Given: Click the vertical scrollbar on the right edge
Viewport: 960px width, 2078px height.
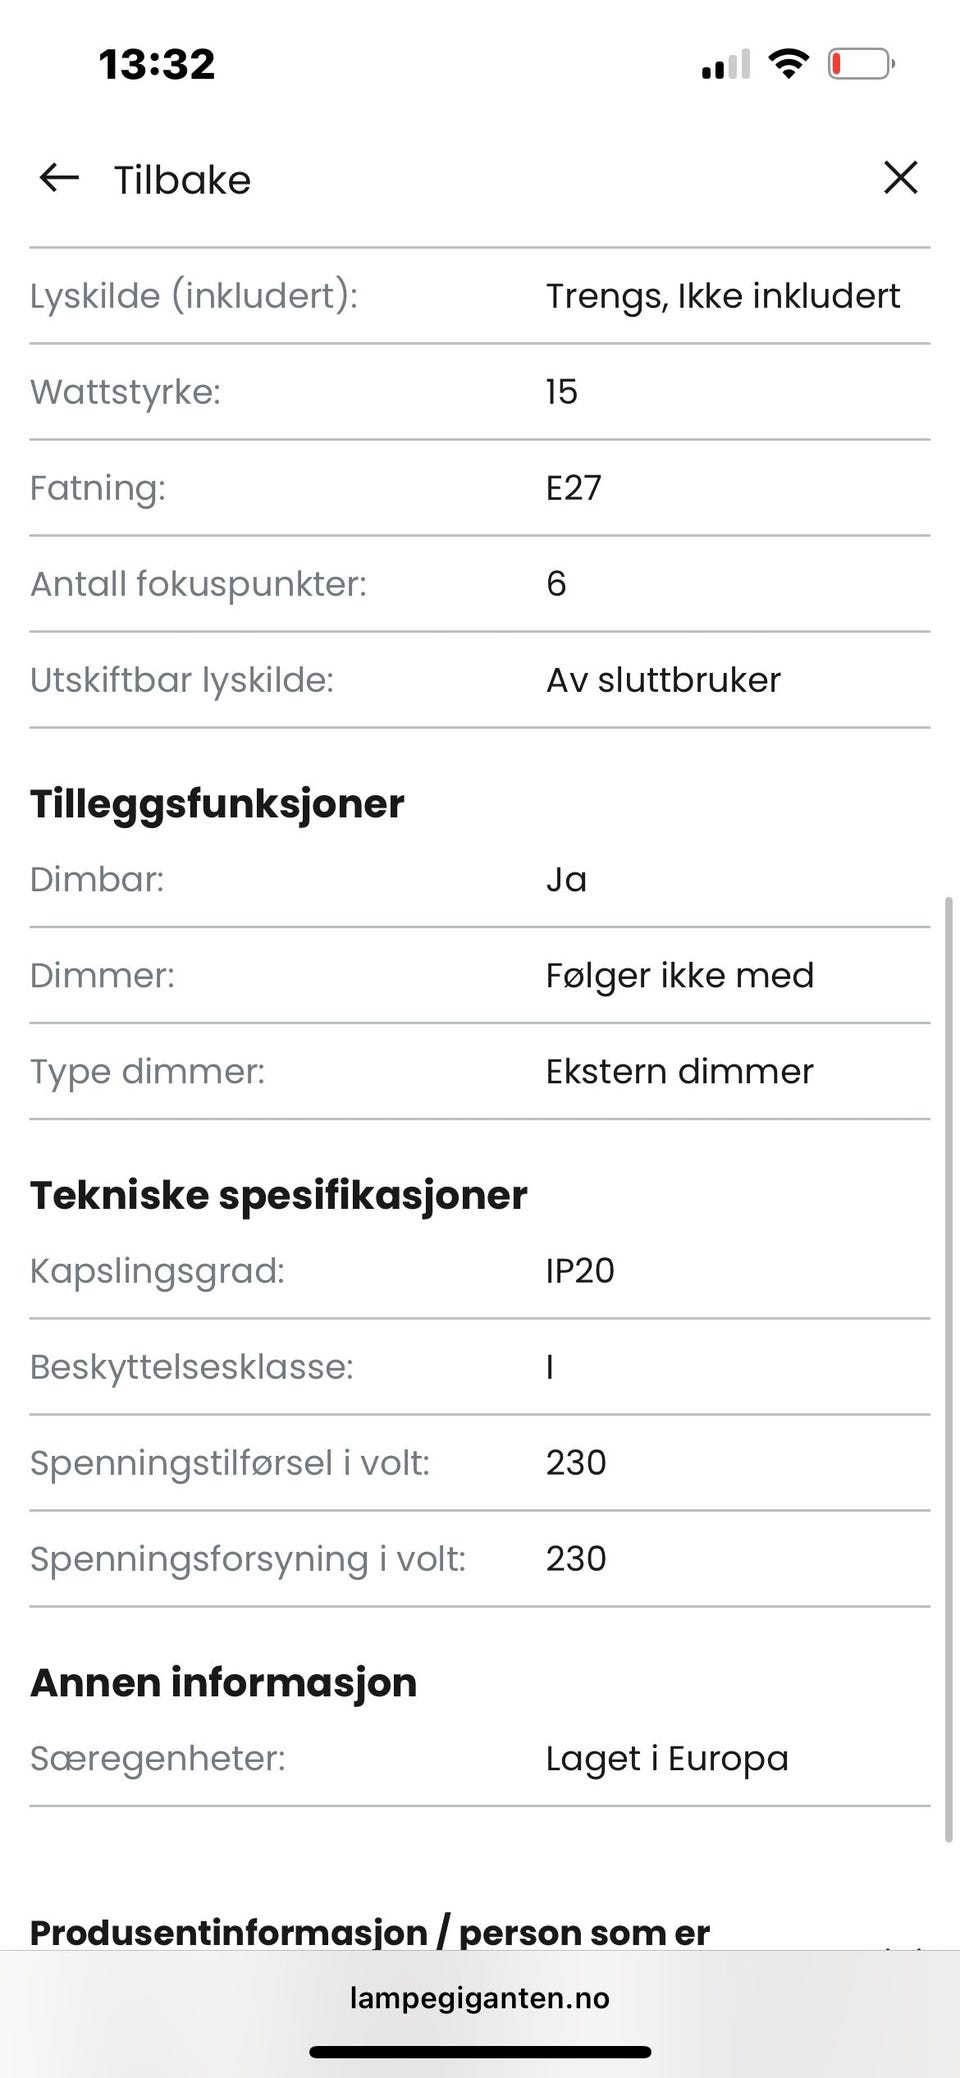Looking at the screenshot, I should pyautogui.click(x=949, y=1369).
